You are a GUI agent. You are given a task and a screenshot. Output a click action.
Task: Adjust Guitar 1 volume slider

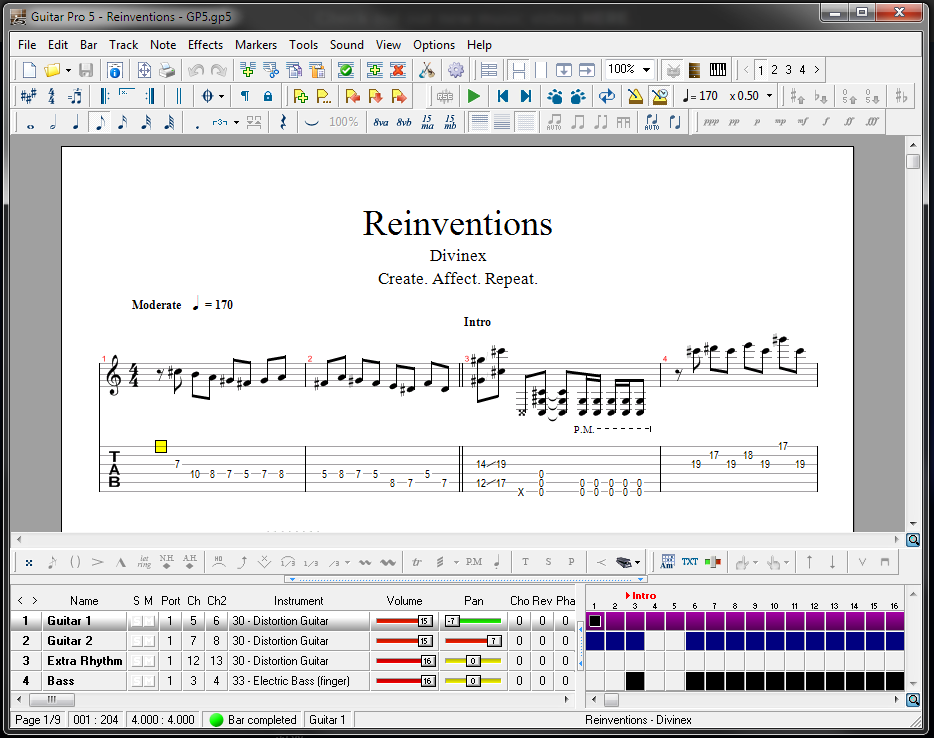point(424,621)
